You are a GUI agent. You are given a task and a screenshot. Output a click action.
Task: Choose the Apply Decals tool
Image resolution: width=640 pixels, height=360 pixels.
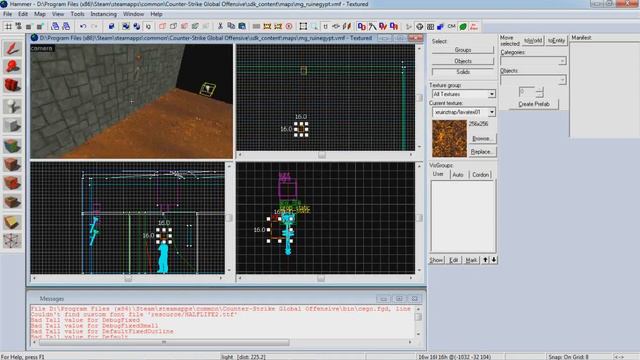point(12,183)
